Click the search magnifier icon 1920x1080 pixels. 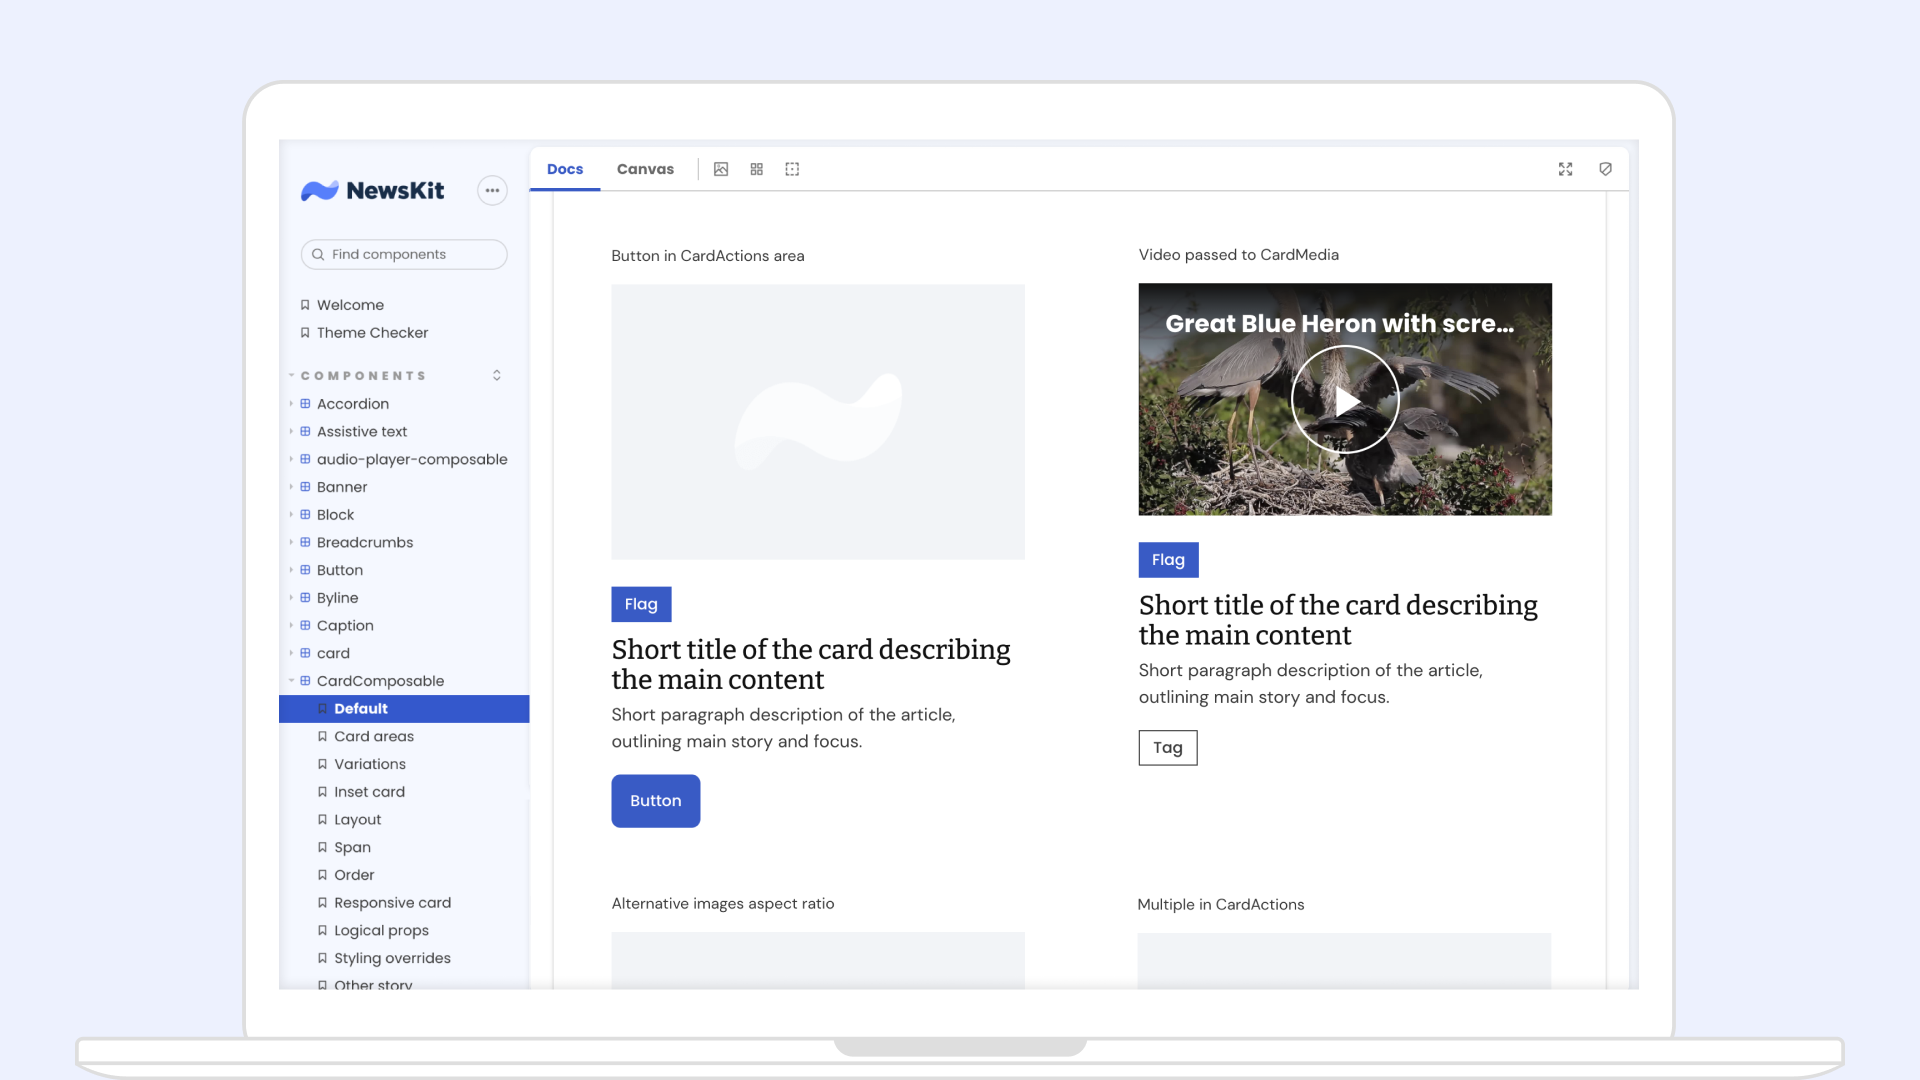coord(318,254)
